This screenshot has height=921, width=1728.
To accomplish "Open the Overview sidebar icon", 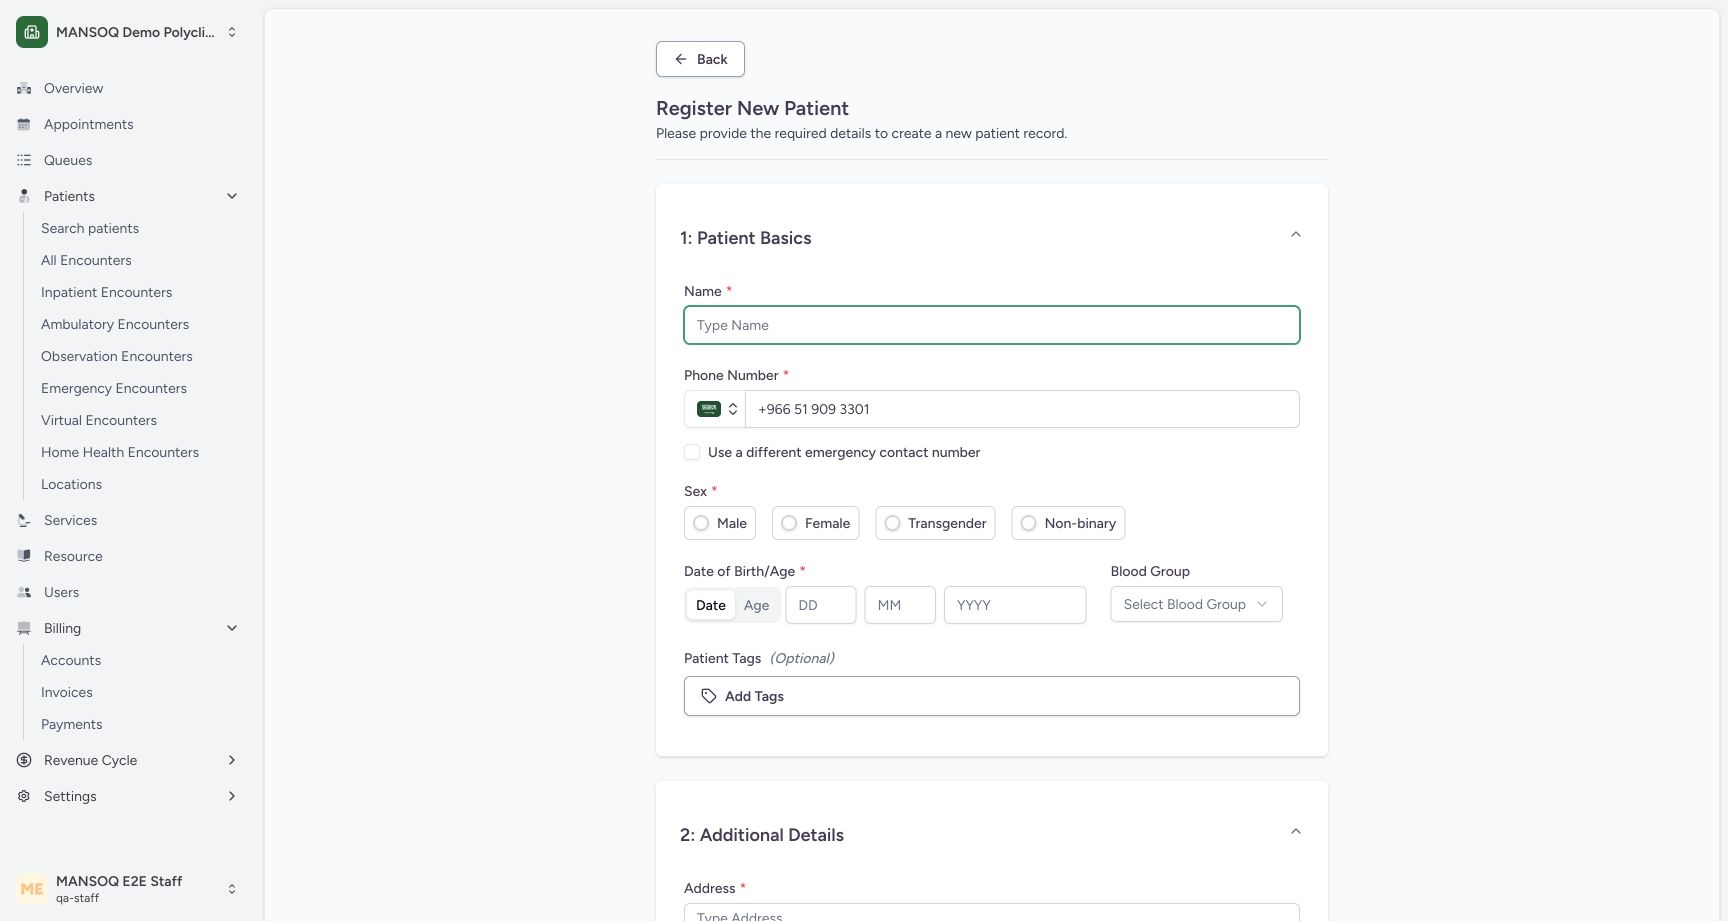I will 24,88.
